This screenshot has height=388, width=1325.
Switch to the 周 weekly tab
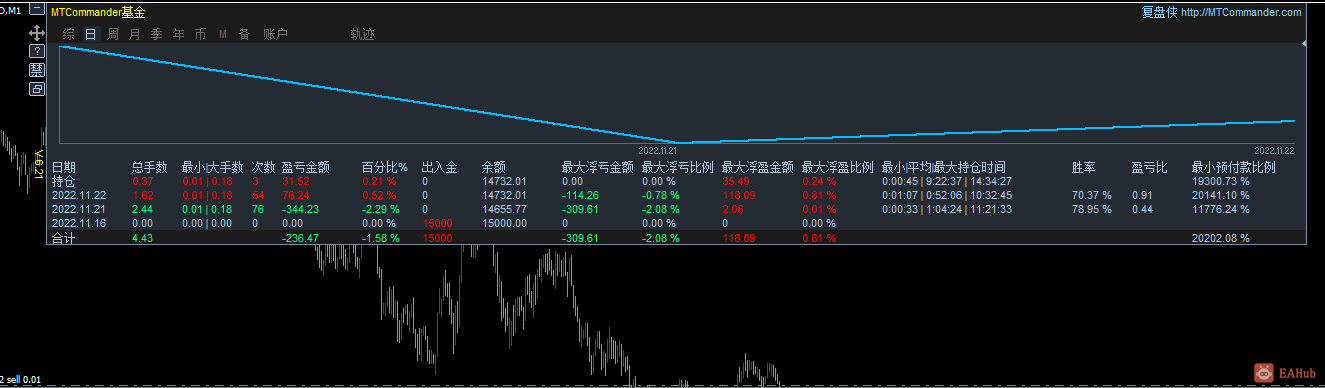coord(113,34)
